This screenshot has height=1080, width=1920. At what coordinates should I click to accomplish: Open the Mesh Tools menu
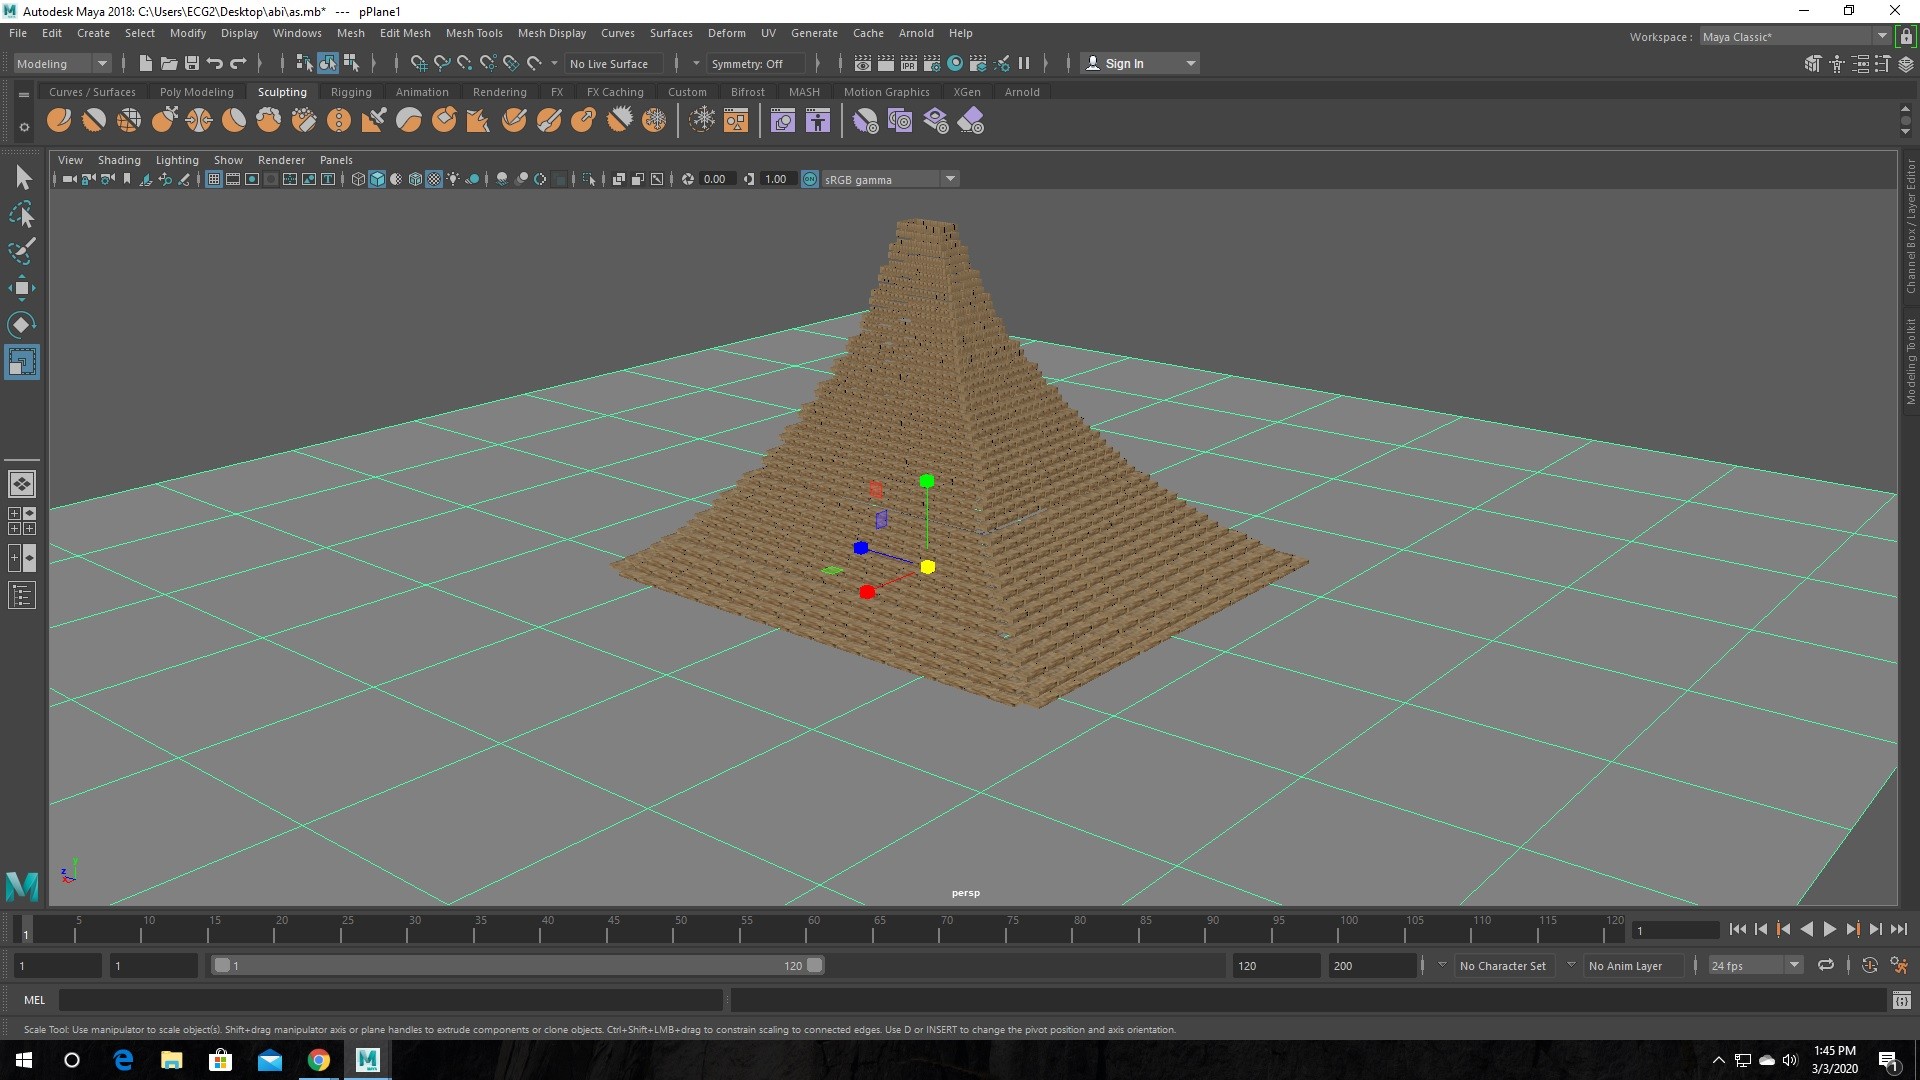[x=474, y=33]
